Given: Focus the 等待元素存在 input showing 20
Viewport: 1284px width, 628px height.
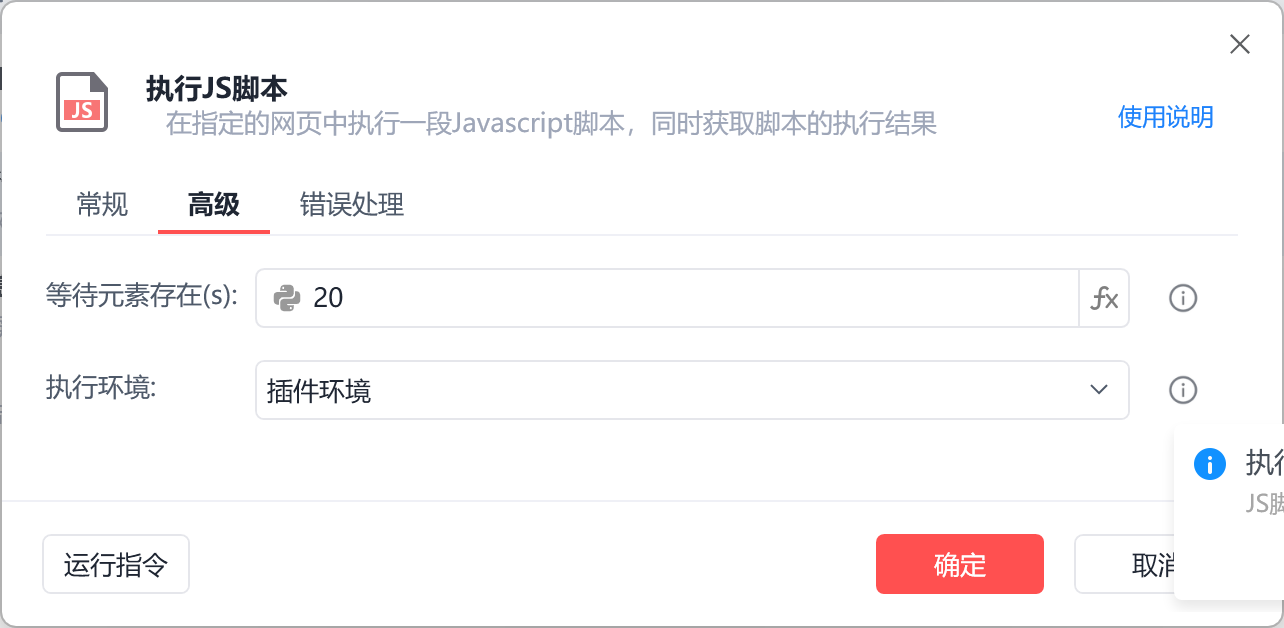Looking at the screenshot, I should [690, 298].
